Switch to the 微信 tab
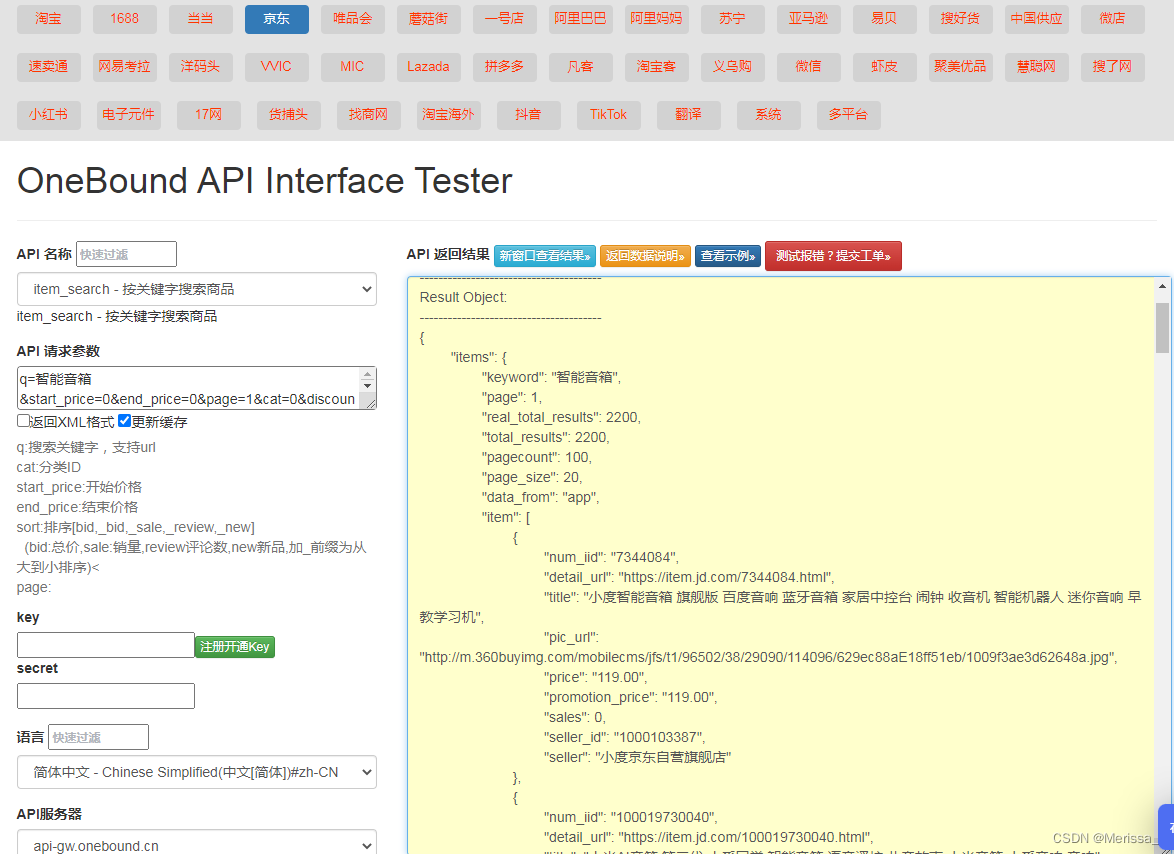 [x=809, y=67]
